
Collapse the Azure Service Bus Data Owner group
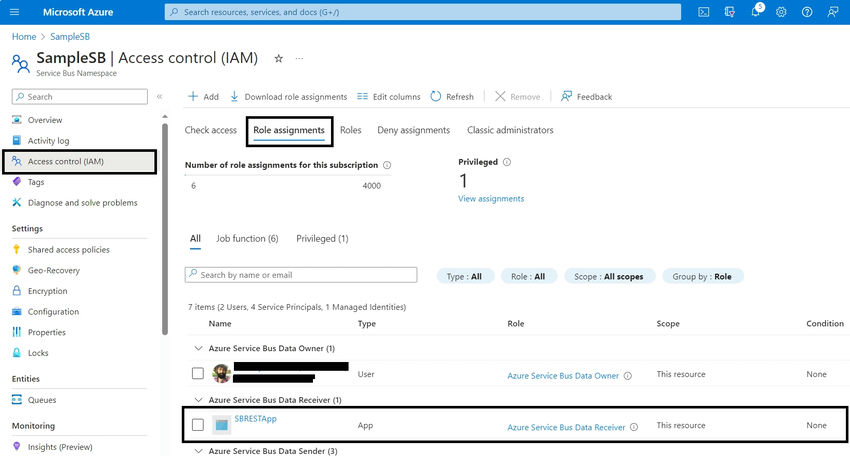(198, 349)
